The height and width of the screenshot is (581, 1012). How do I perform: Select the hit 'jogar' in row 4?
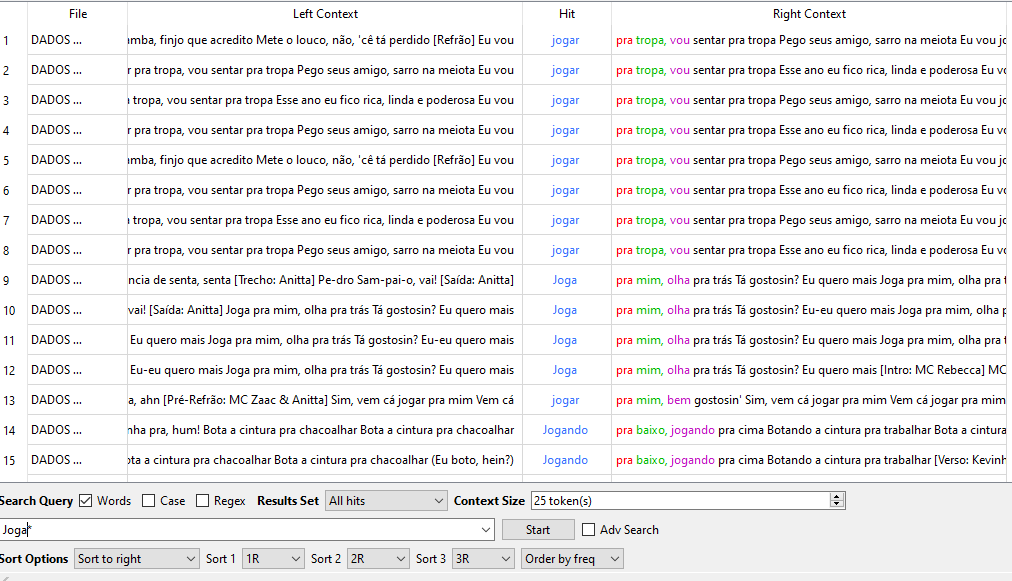pos(565,130)
